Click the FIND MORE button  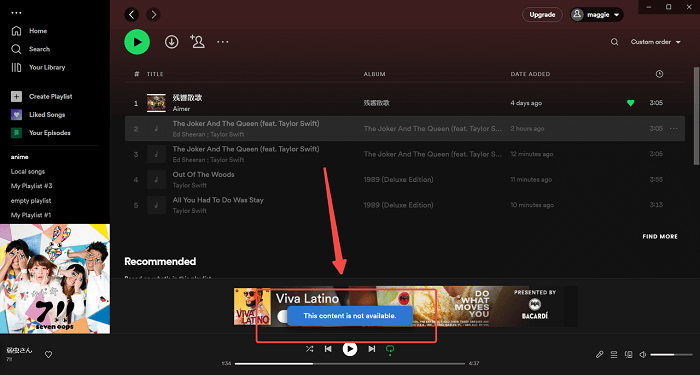click(x=660, y=237)
